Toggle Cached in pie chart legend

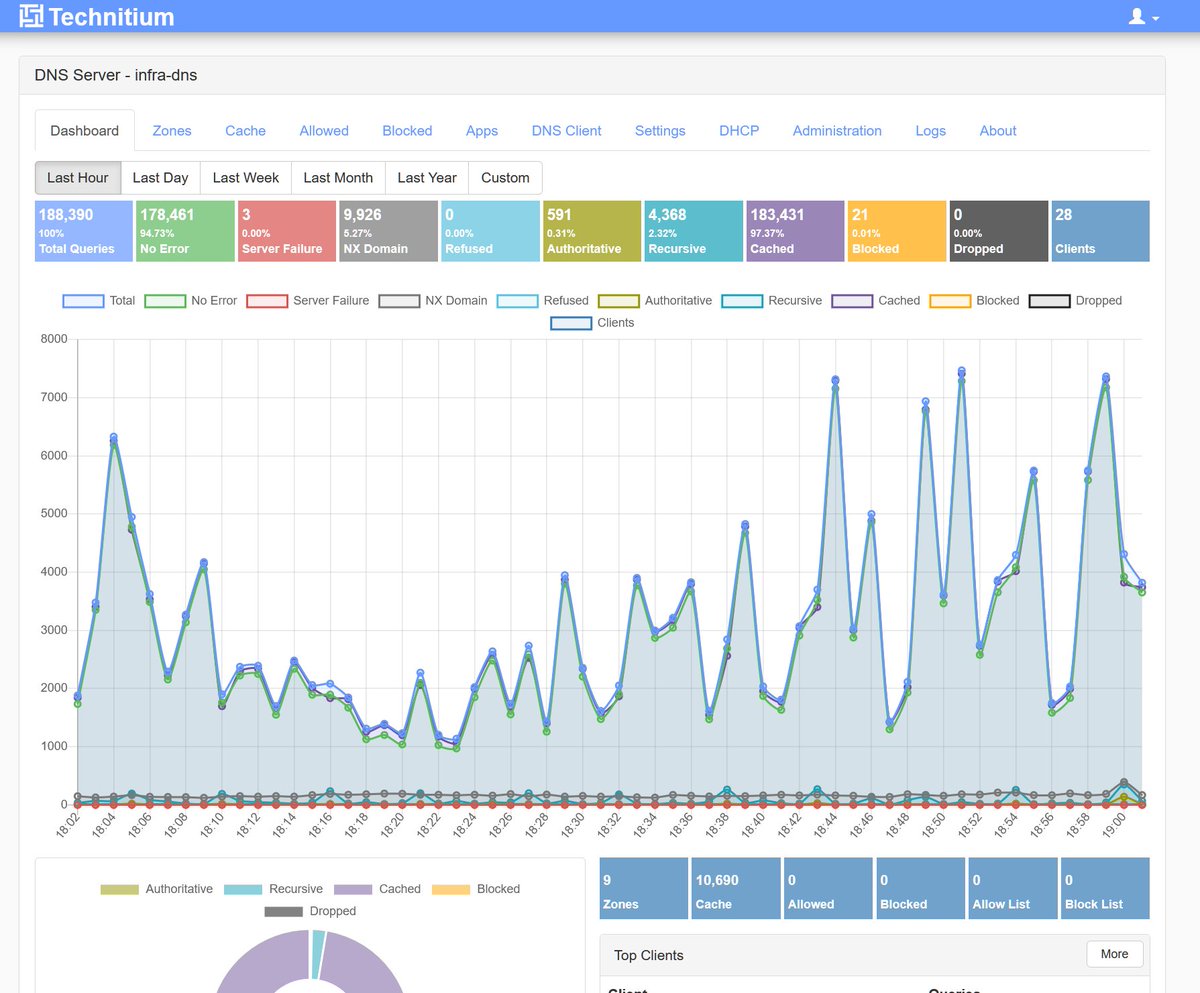coord(377,889)
